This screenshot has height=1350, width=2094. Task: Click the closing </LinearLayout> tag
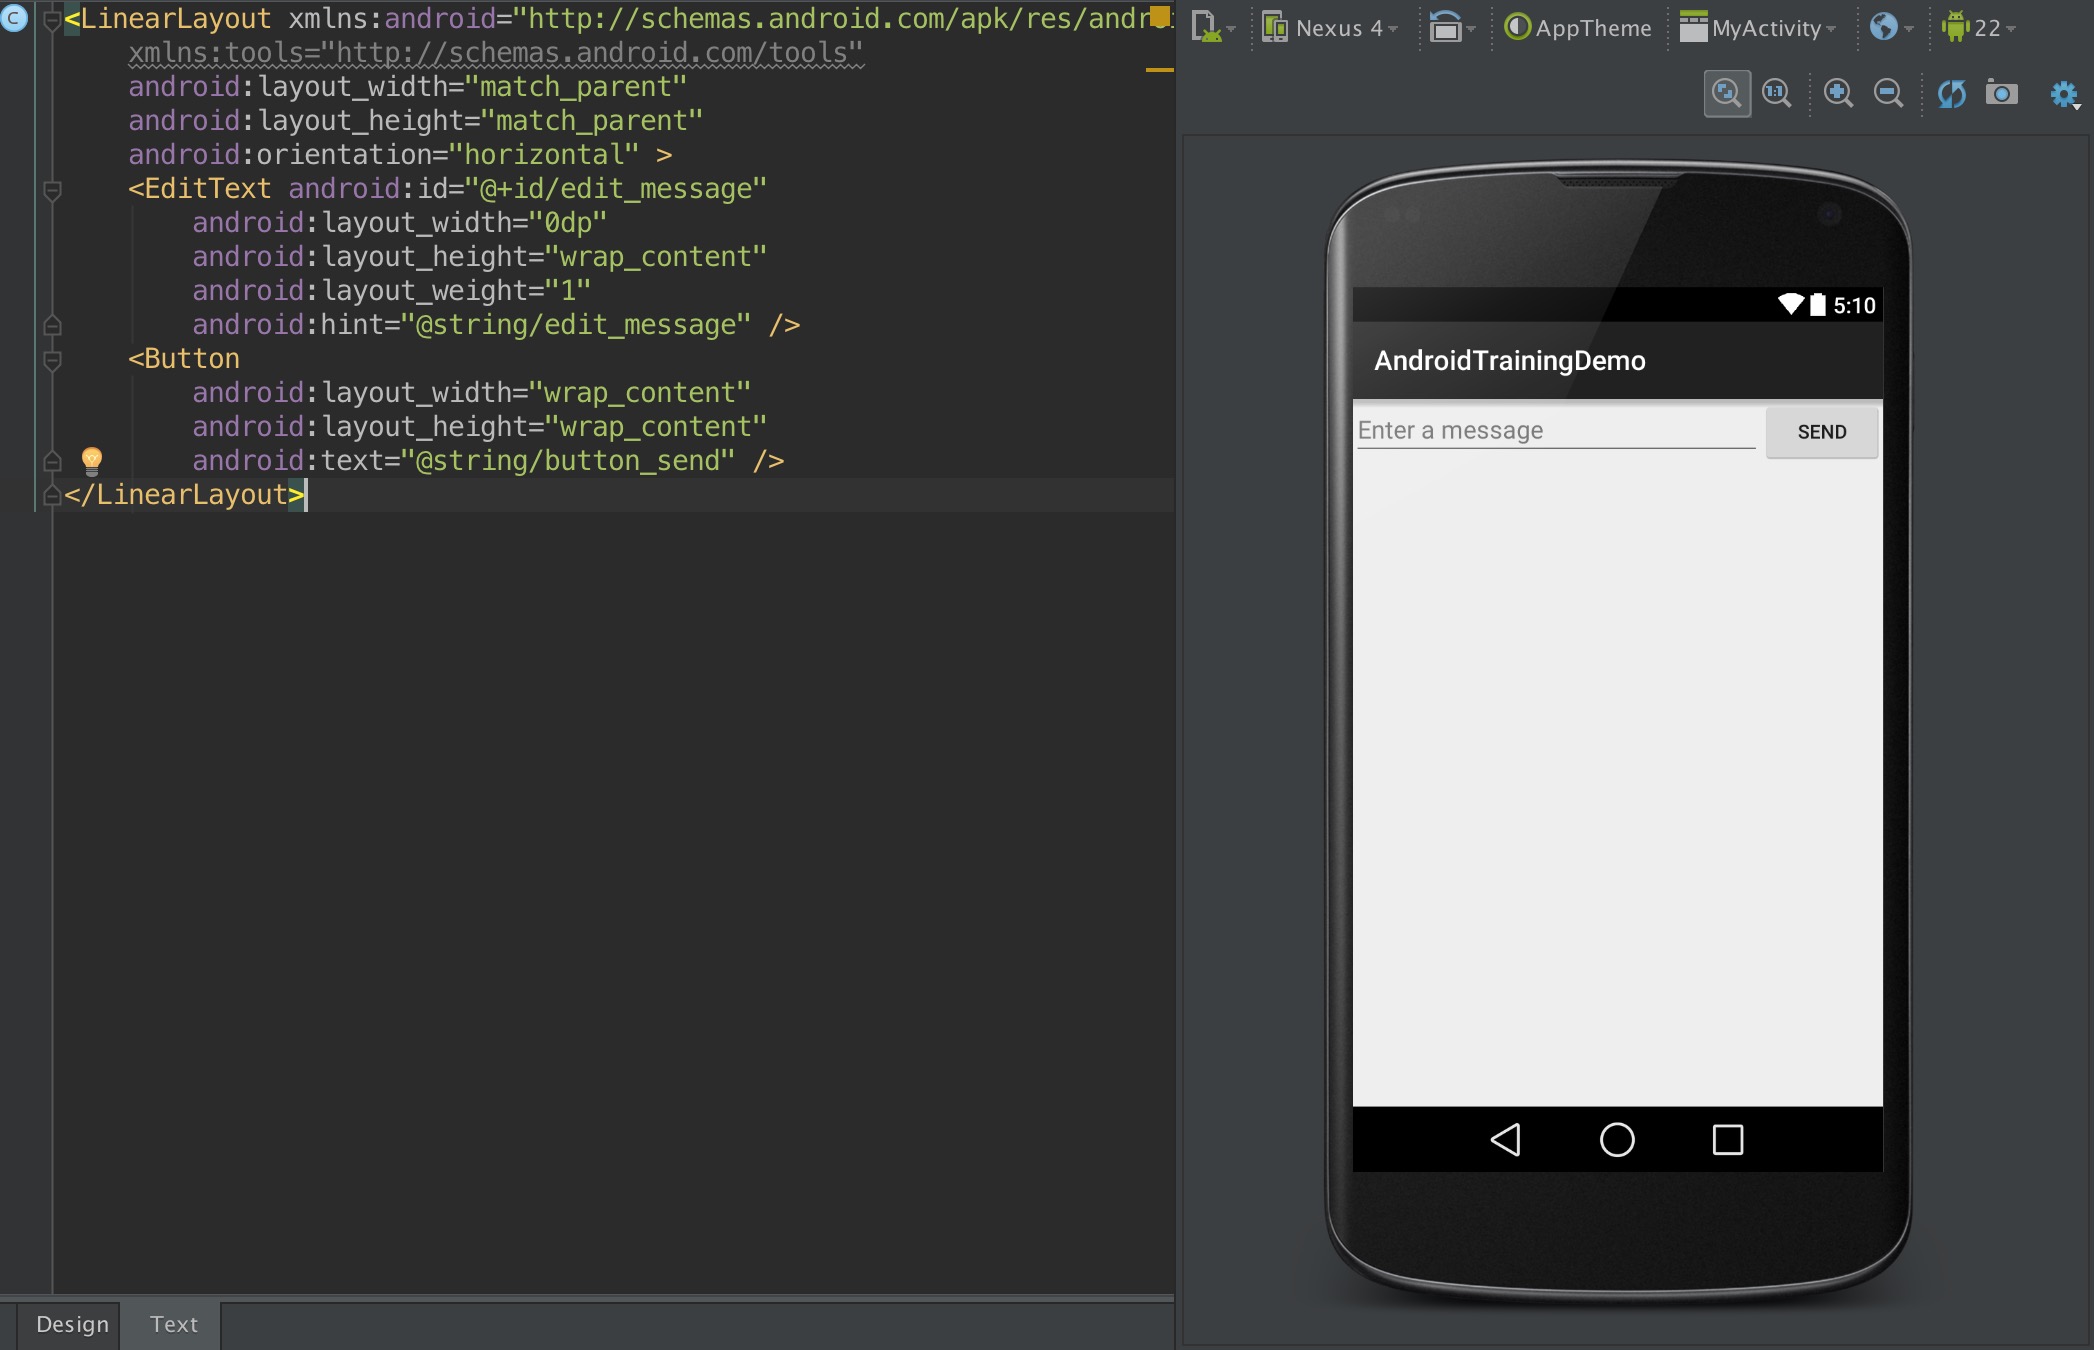point(185,495)
